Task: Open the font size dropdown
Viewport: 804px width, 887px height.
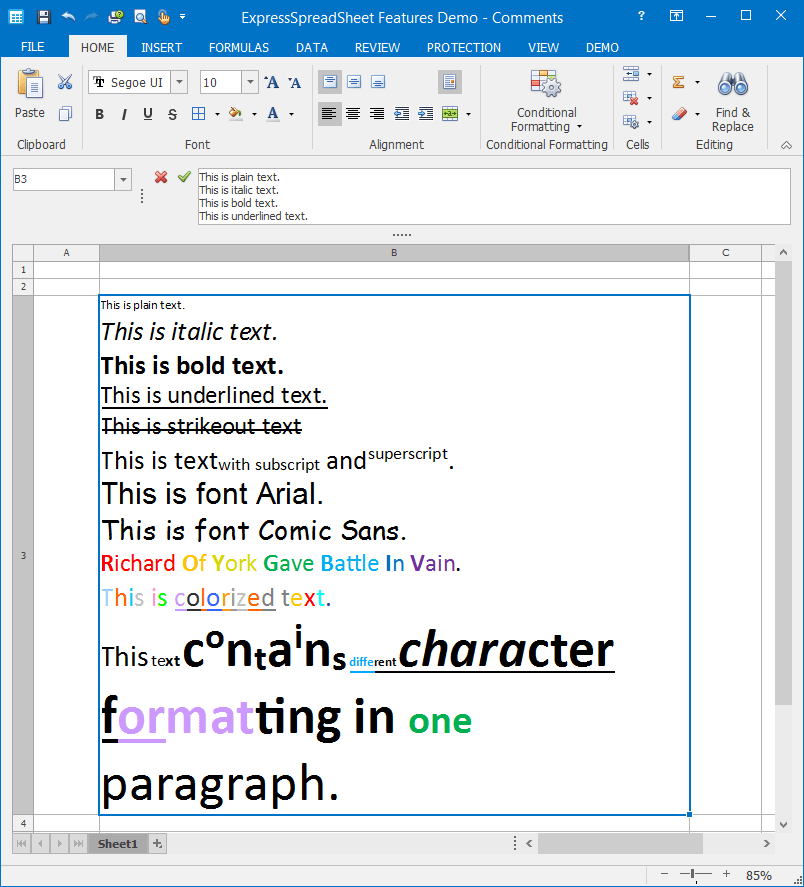Action: tap(250, 82)
